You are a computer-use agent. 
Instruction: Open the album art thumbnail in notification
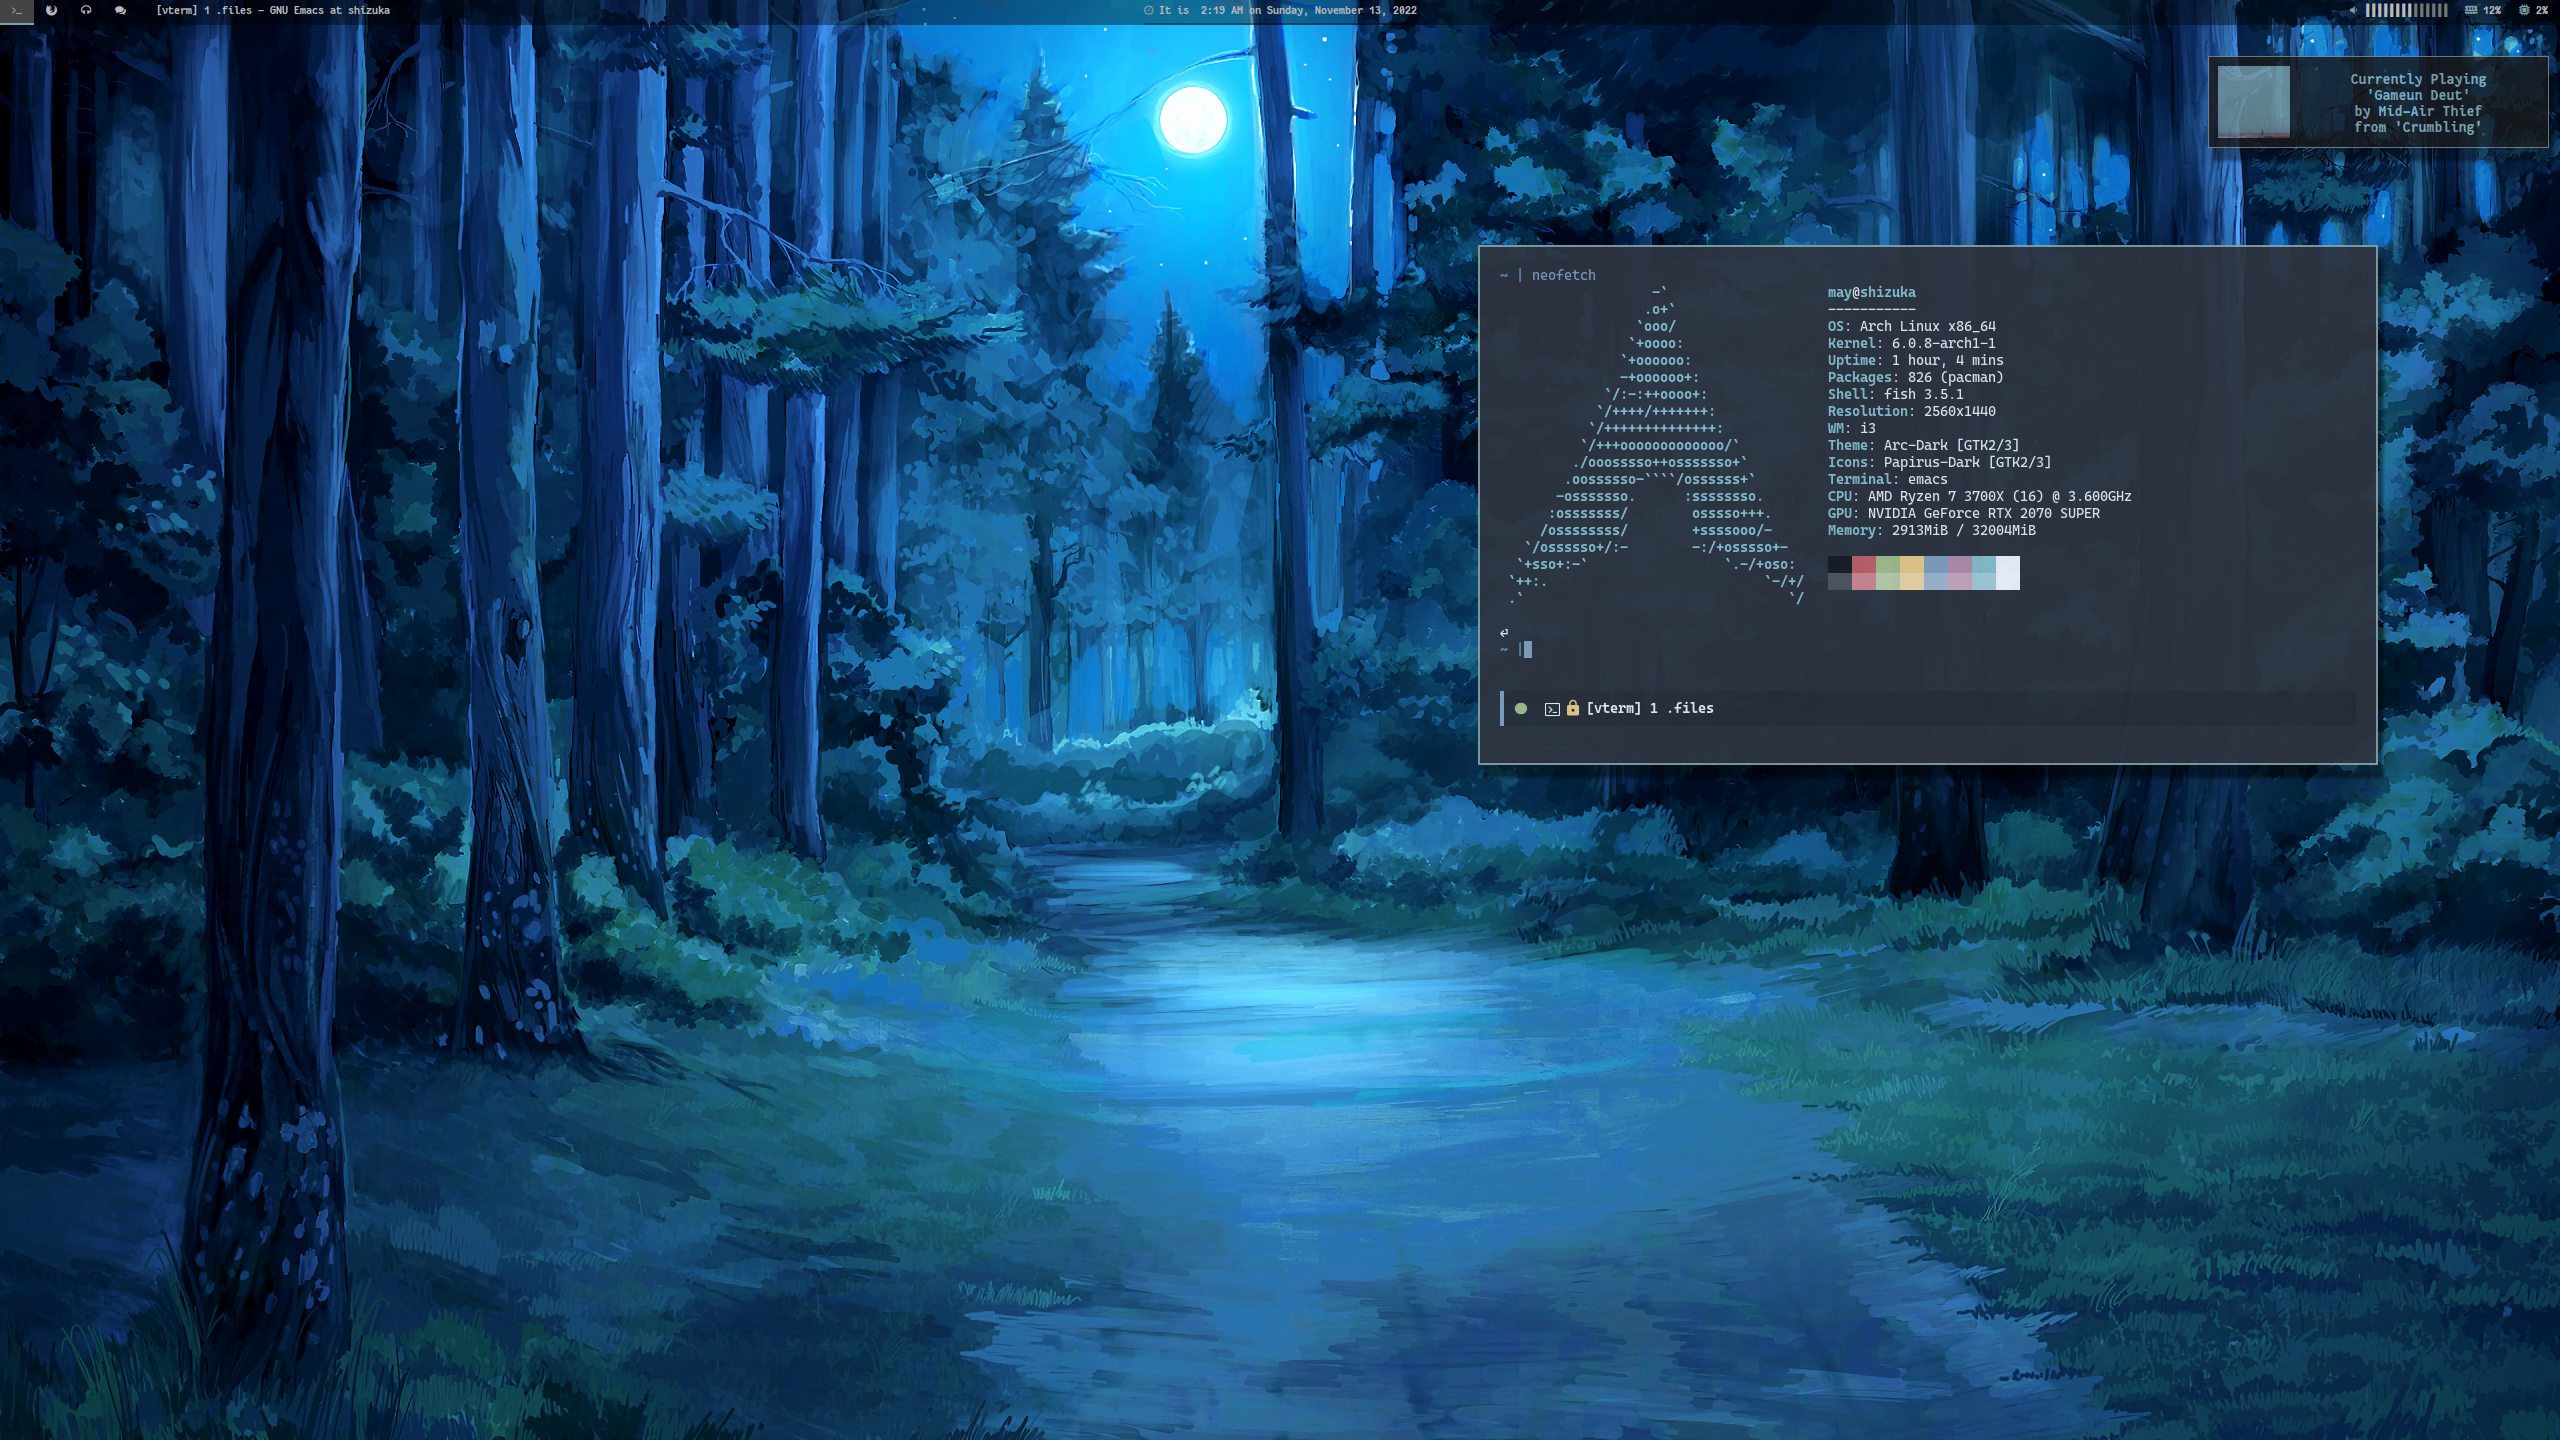pyautogui.click(x=2253, y=102)
